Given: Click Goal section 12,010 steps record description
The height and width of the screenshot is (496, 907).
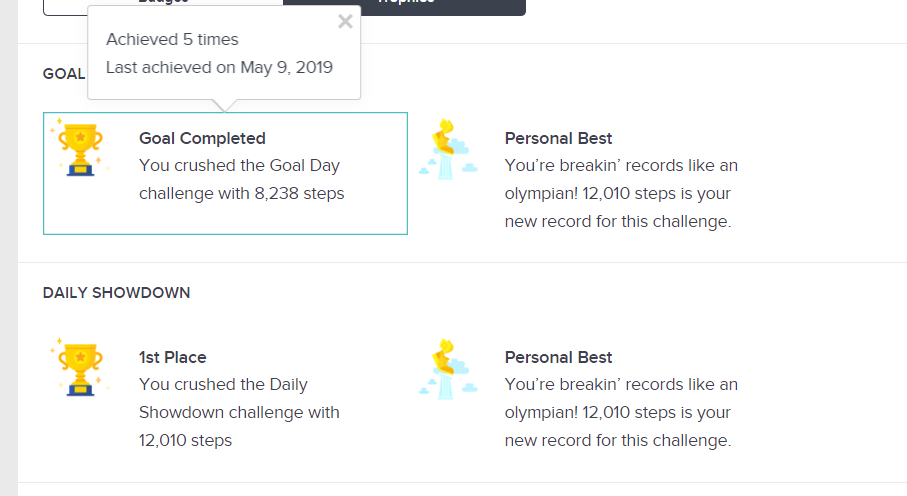Looking at the screenshot, I should click(x=621, y=193).
